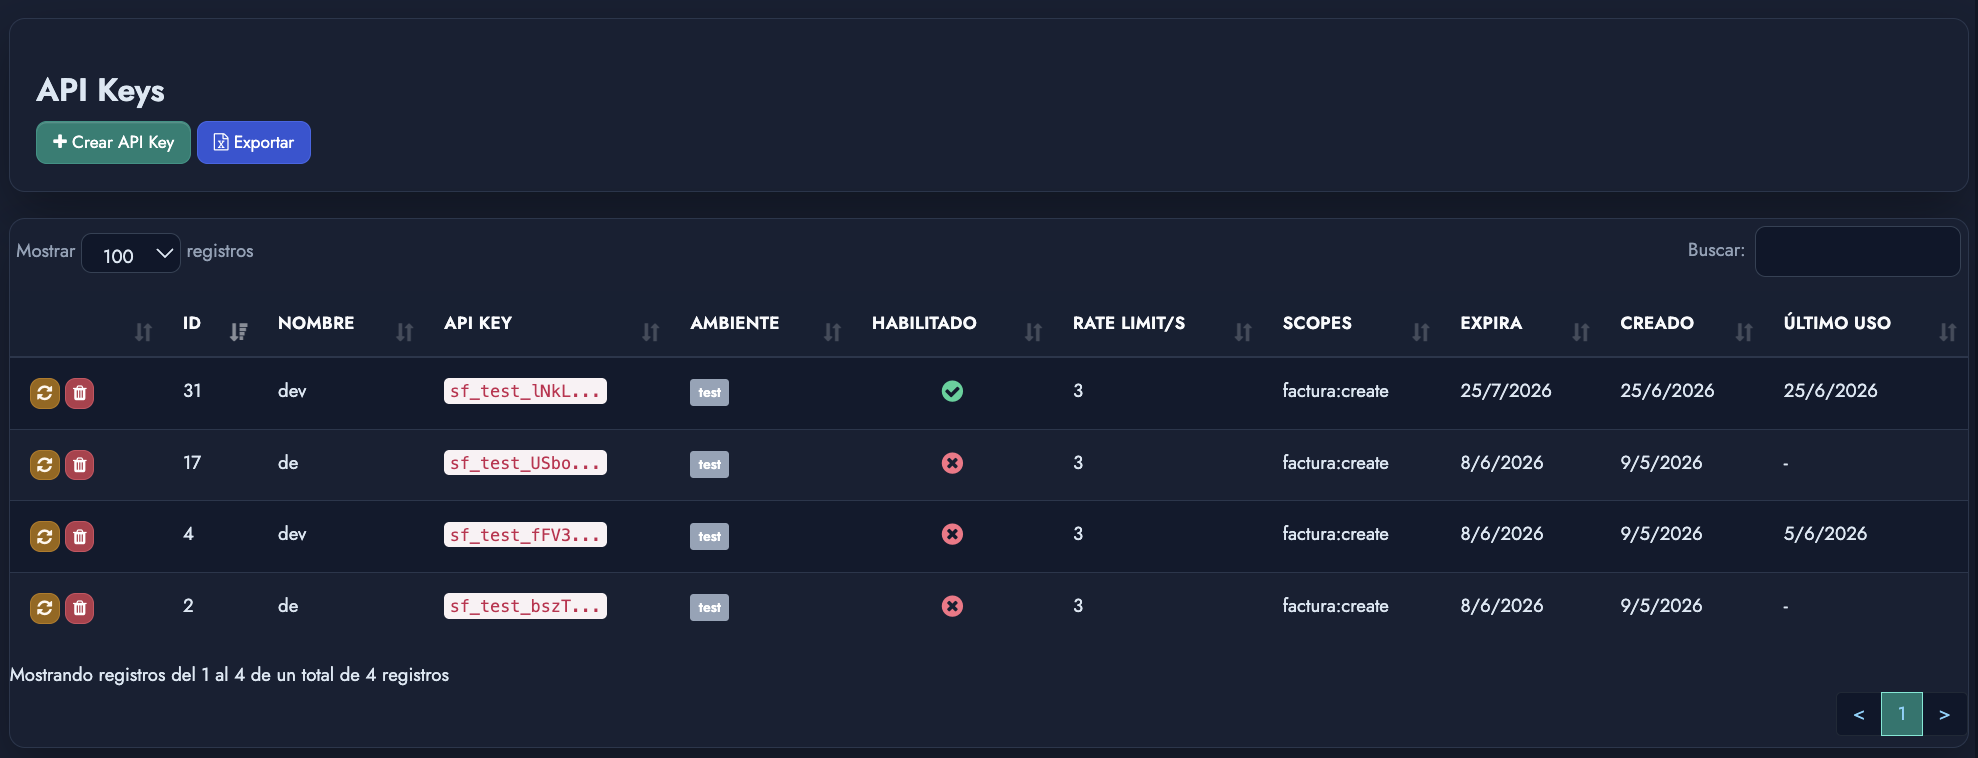
Task: Regenerate API key with ID 2
Action: 45,608
